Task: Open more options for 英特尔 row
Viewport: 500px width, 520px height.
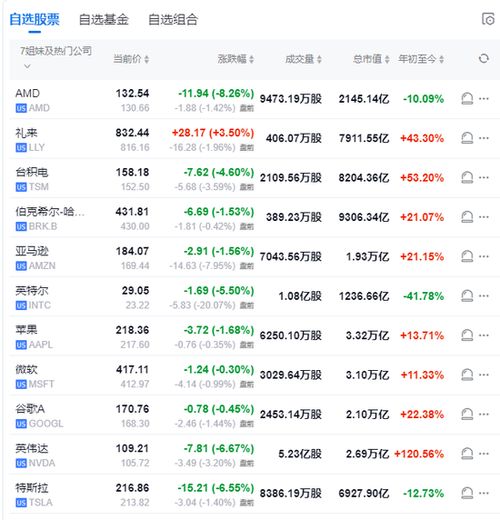Action: coord(484,296)
